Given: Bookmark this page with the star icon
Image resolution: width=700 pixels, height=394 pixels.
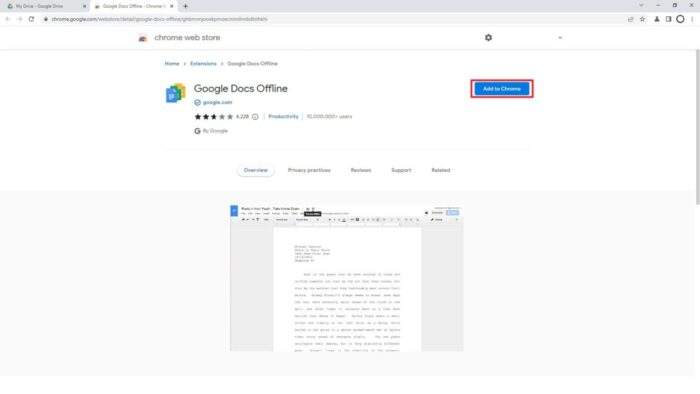Looking at the screenshot, I should [642, 19].
